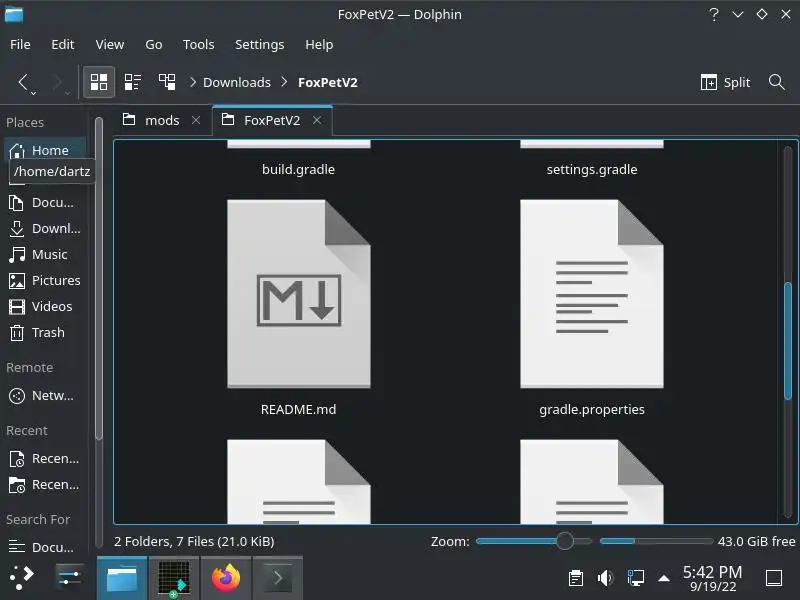
Task: Open the Edit menu
Action: click(x=63, y=44)
